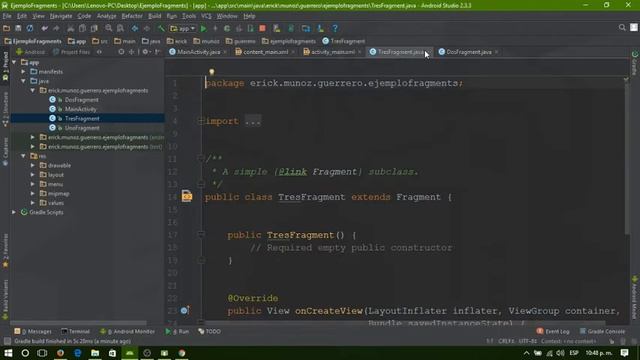Image resolution: width=640 pixels, height=360 pixels.
Task: Click the Find magnifier icon
Action: point(109,28)
